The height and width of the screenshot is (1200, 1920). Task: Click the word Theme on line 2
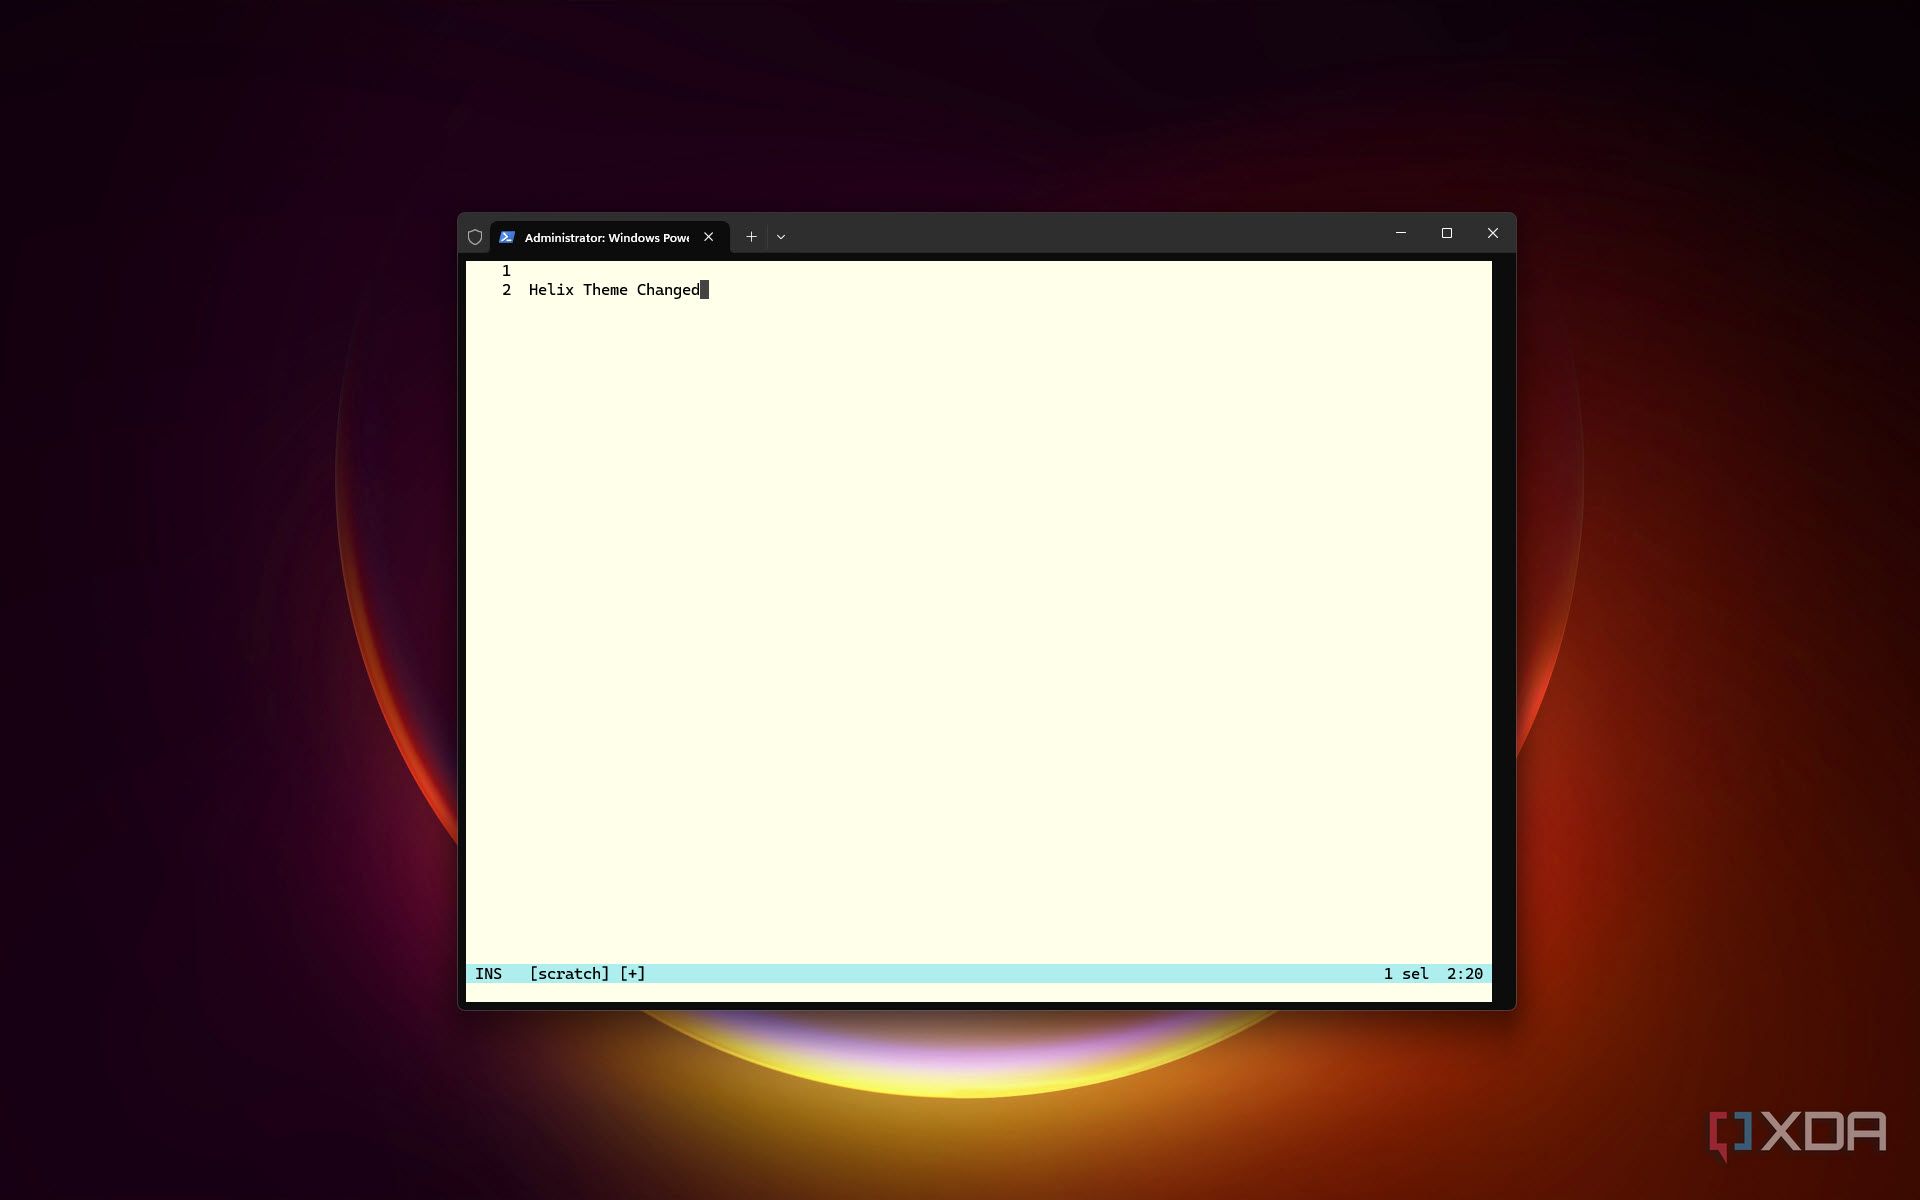pos(605,290)
